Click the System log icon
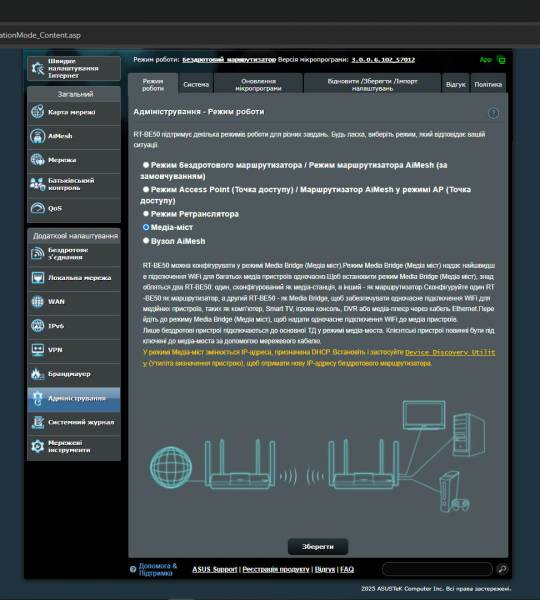Image resolution: width=540 pixels, height=600 pixels. [38, 422]
